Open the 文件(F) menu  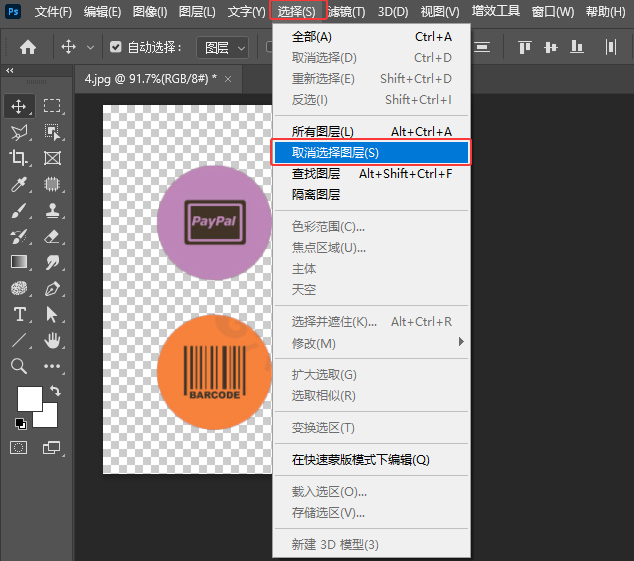53,12
